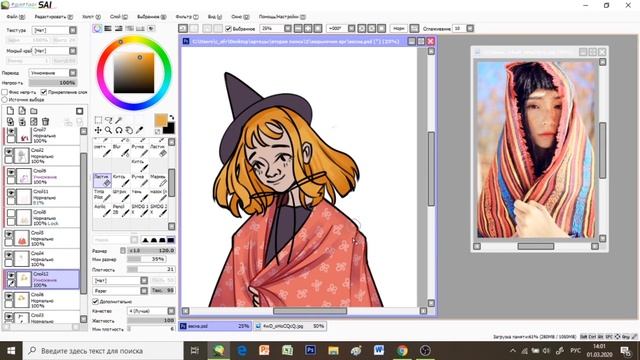
Task: Open the Фильтр menu
Action: 187,17
